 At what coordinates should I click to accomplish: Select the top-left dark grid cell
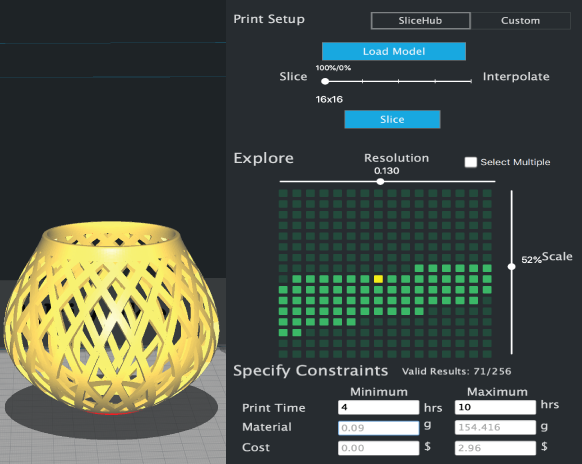pyautogui.click(x=283, y=193)
